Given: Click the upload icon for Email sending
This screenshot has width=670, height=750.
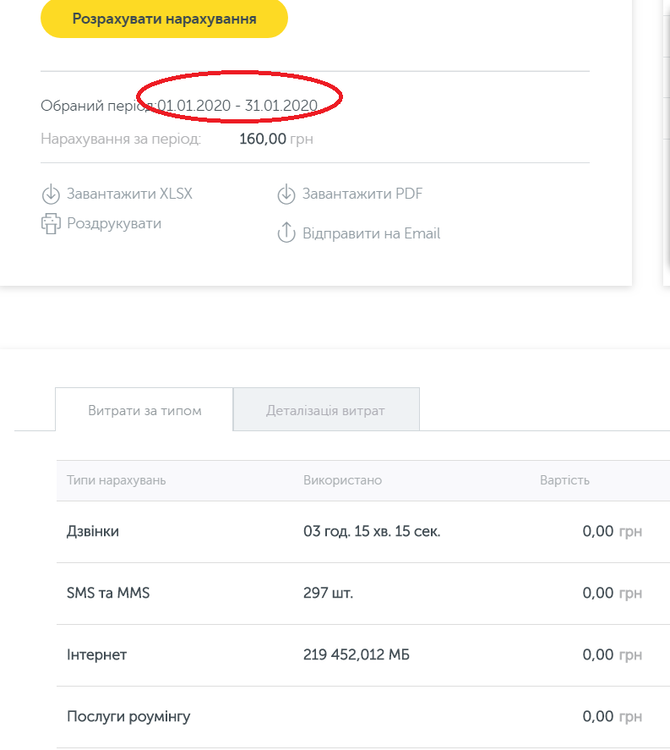Looking at the screenshot, I should [287, 234].
